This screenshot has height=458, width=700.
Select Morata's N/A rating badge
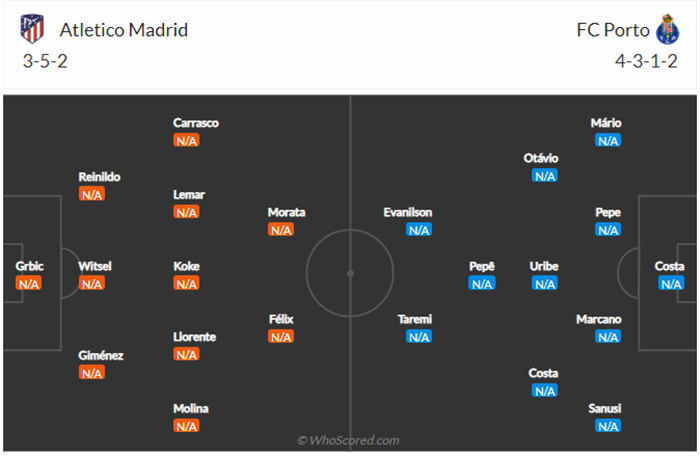pos(281,230)
